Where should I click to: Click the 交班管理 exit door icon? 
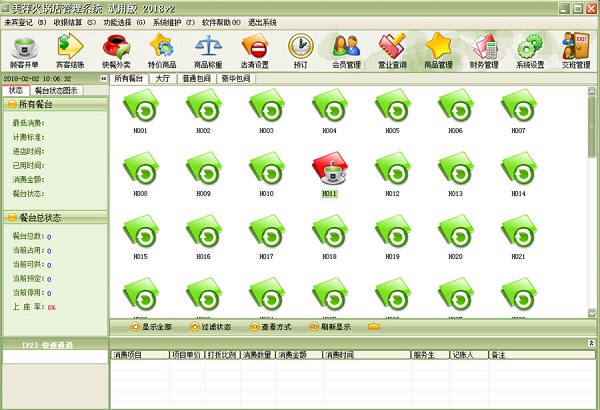pyautogui.click(x=576, y=51)
